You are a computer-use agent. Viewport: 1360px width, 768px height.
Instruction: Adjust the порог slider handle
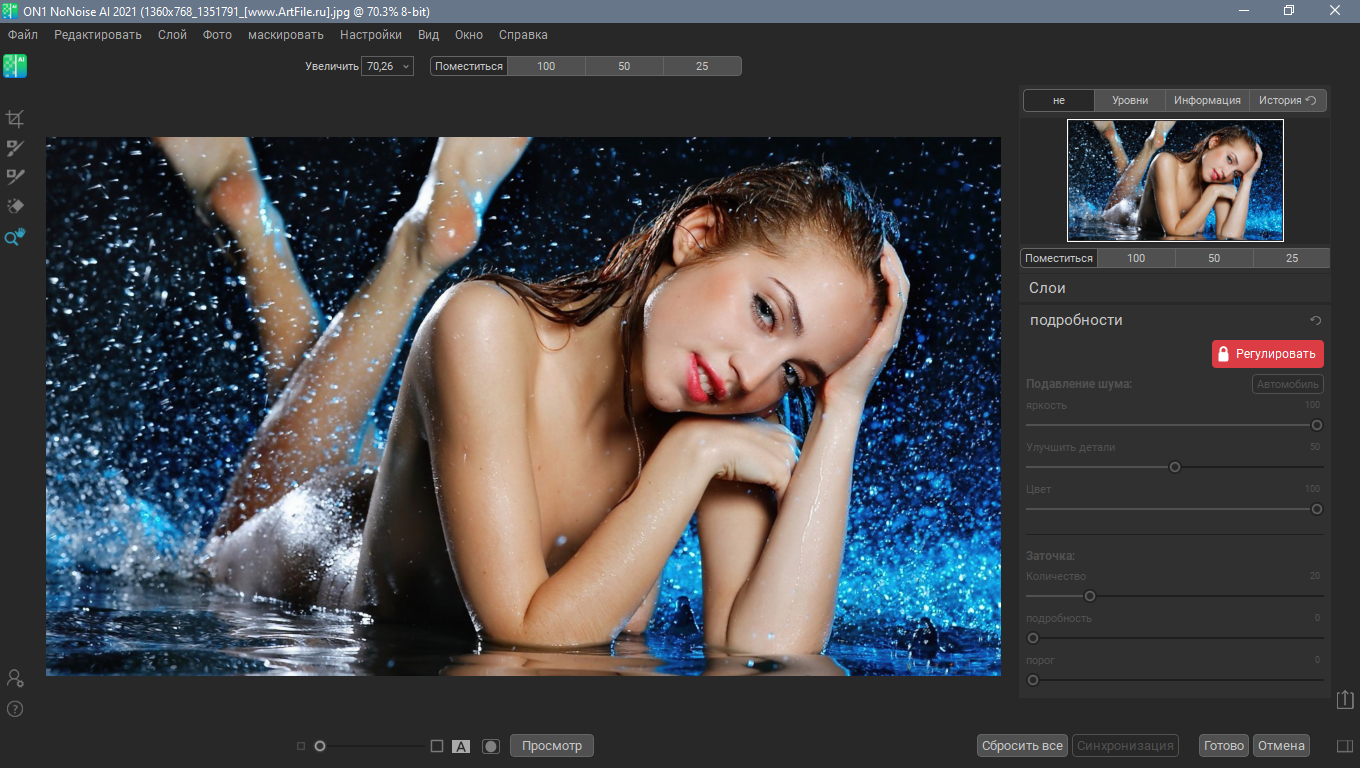click(1033, 680)
